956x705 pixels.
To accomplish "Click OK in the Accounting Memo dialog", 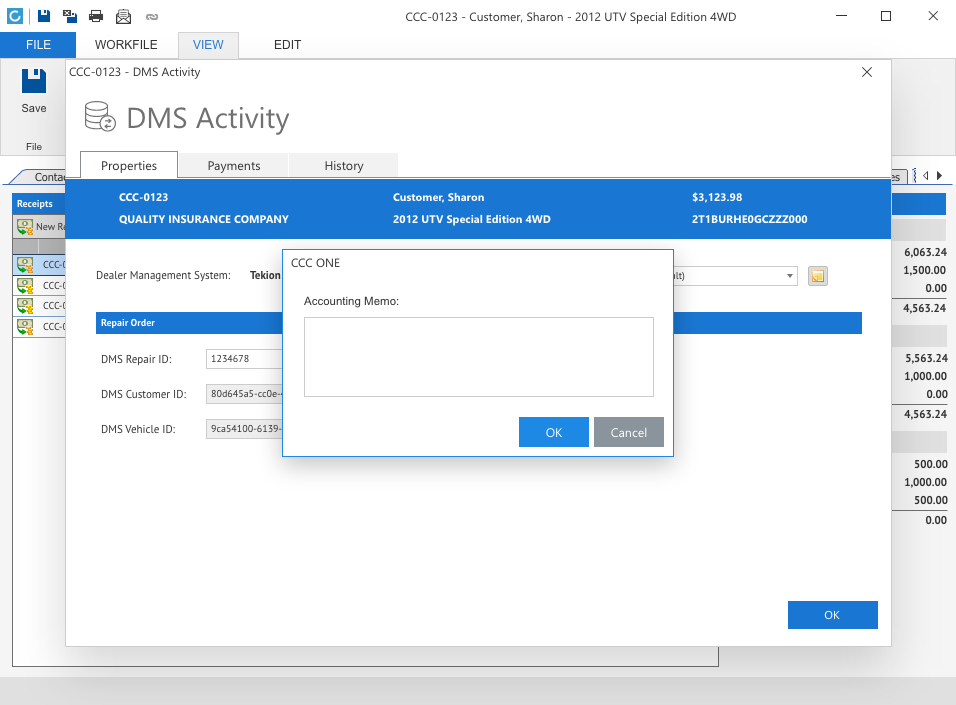I will click(x=554, y=432).
